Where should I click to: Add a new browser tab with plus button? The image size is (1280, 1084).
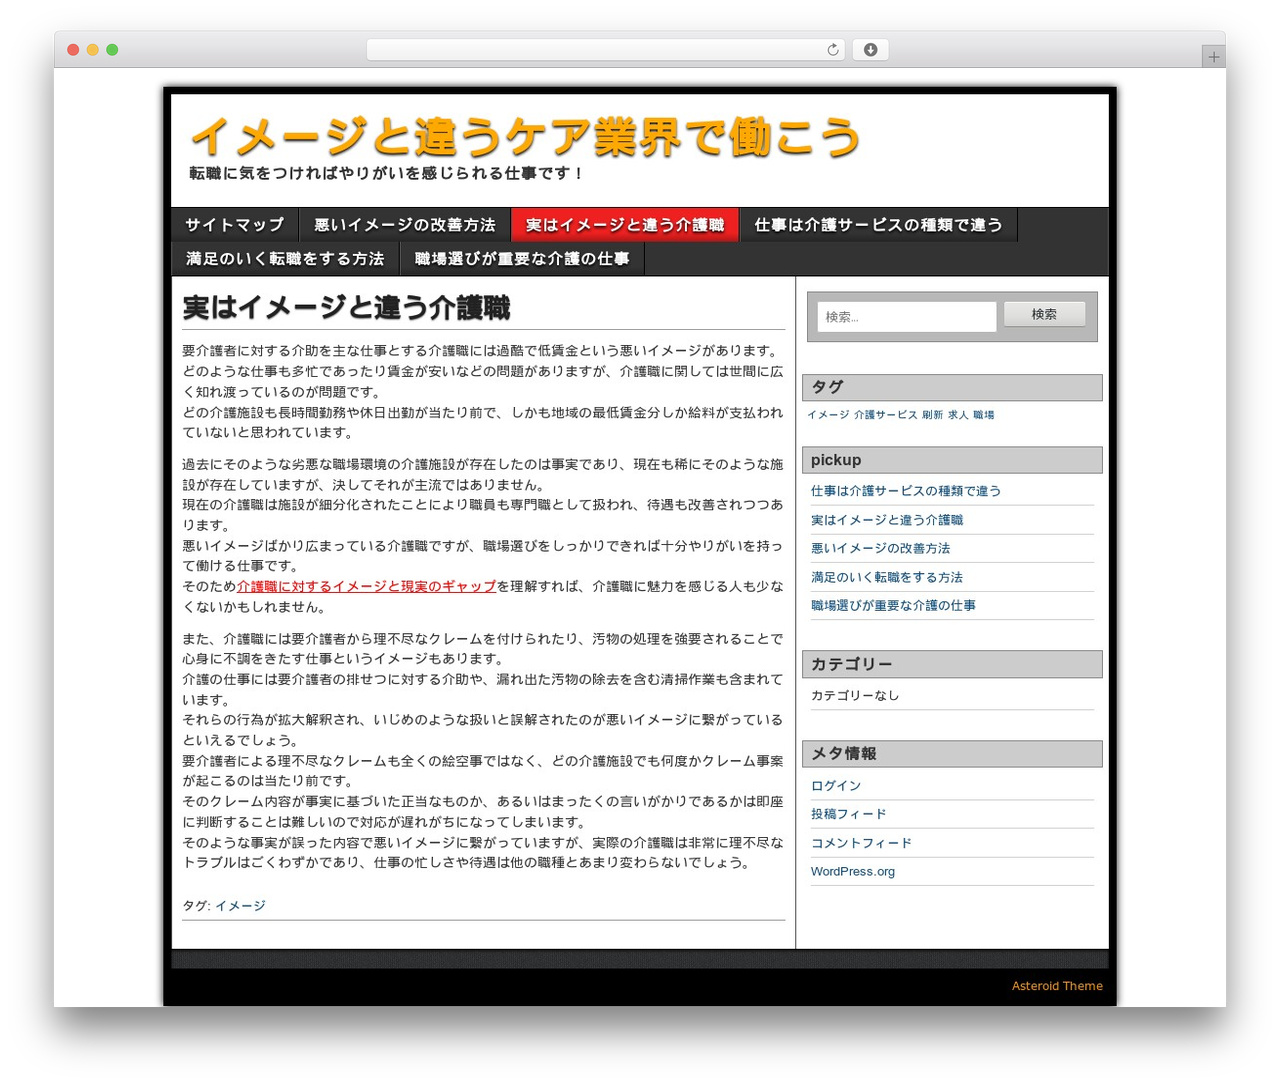(1213, 57)
